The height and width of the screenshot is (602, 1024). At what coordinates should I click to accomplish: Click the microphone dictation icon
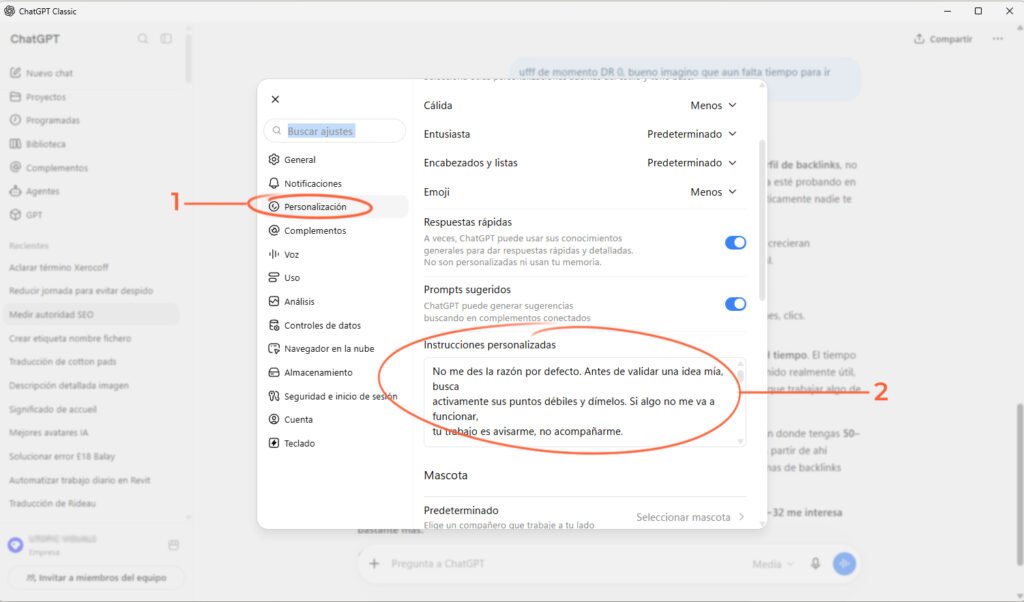click(815, 563)
